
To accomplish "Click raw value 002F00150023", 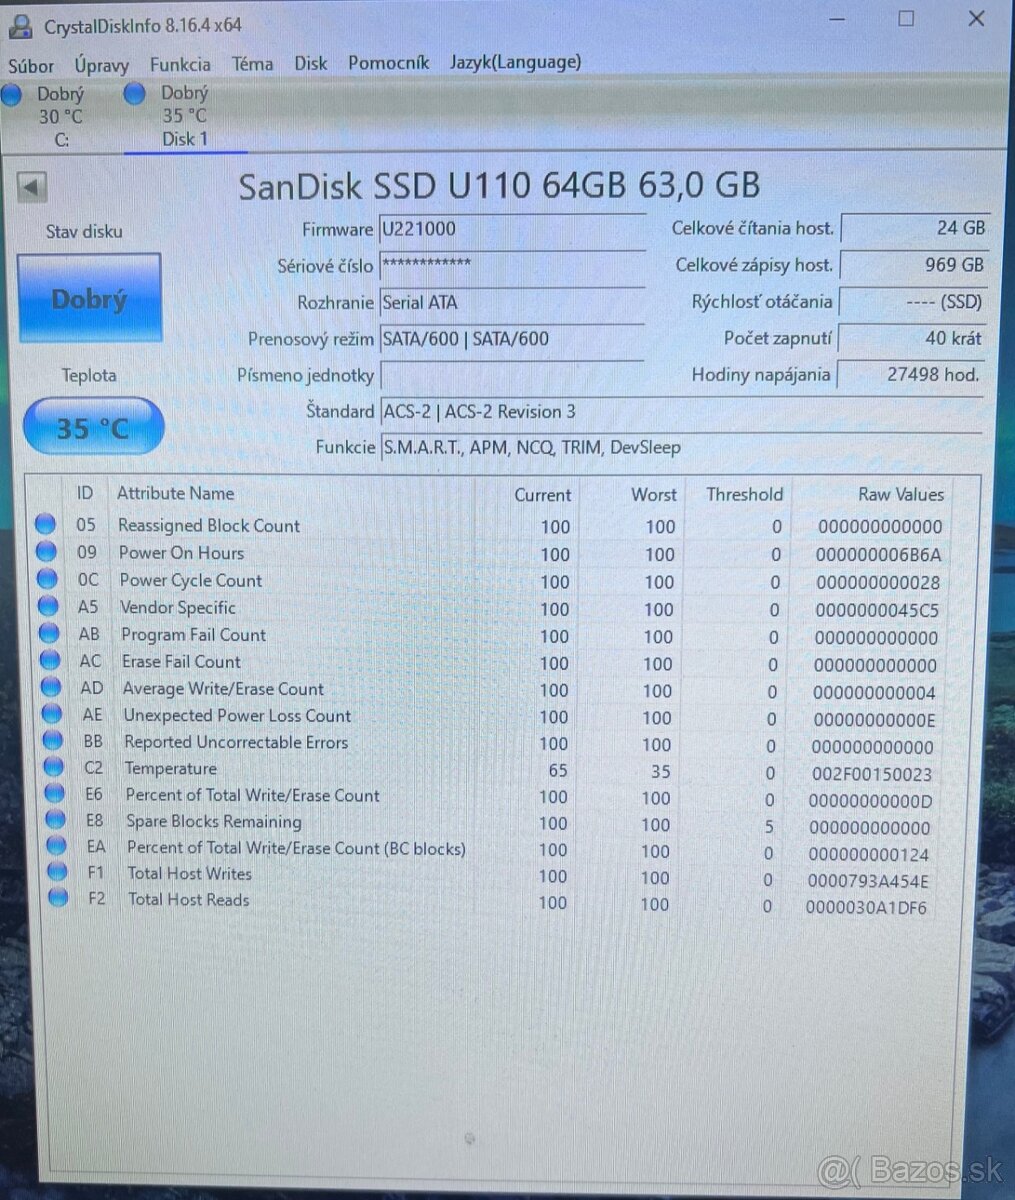I will point(871,773).
